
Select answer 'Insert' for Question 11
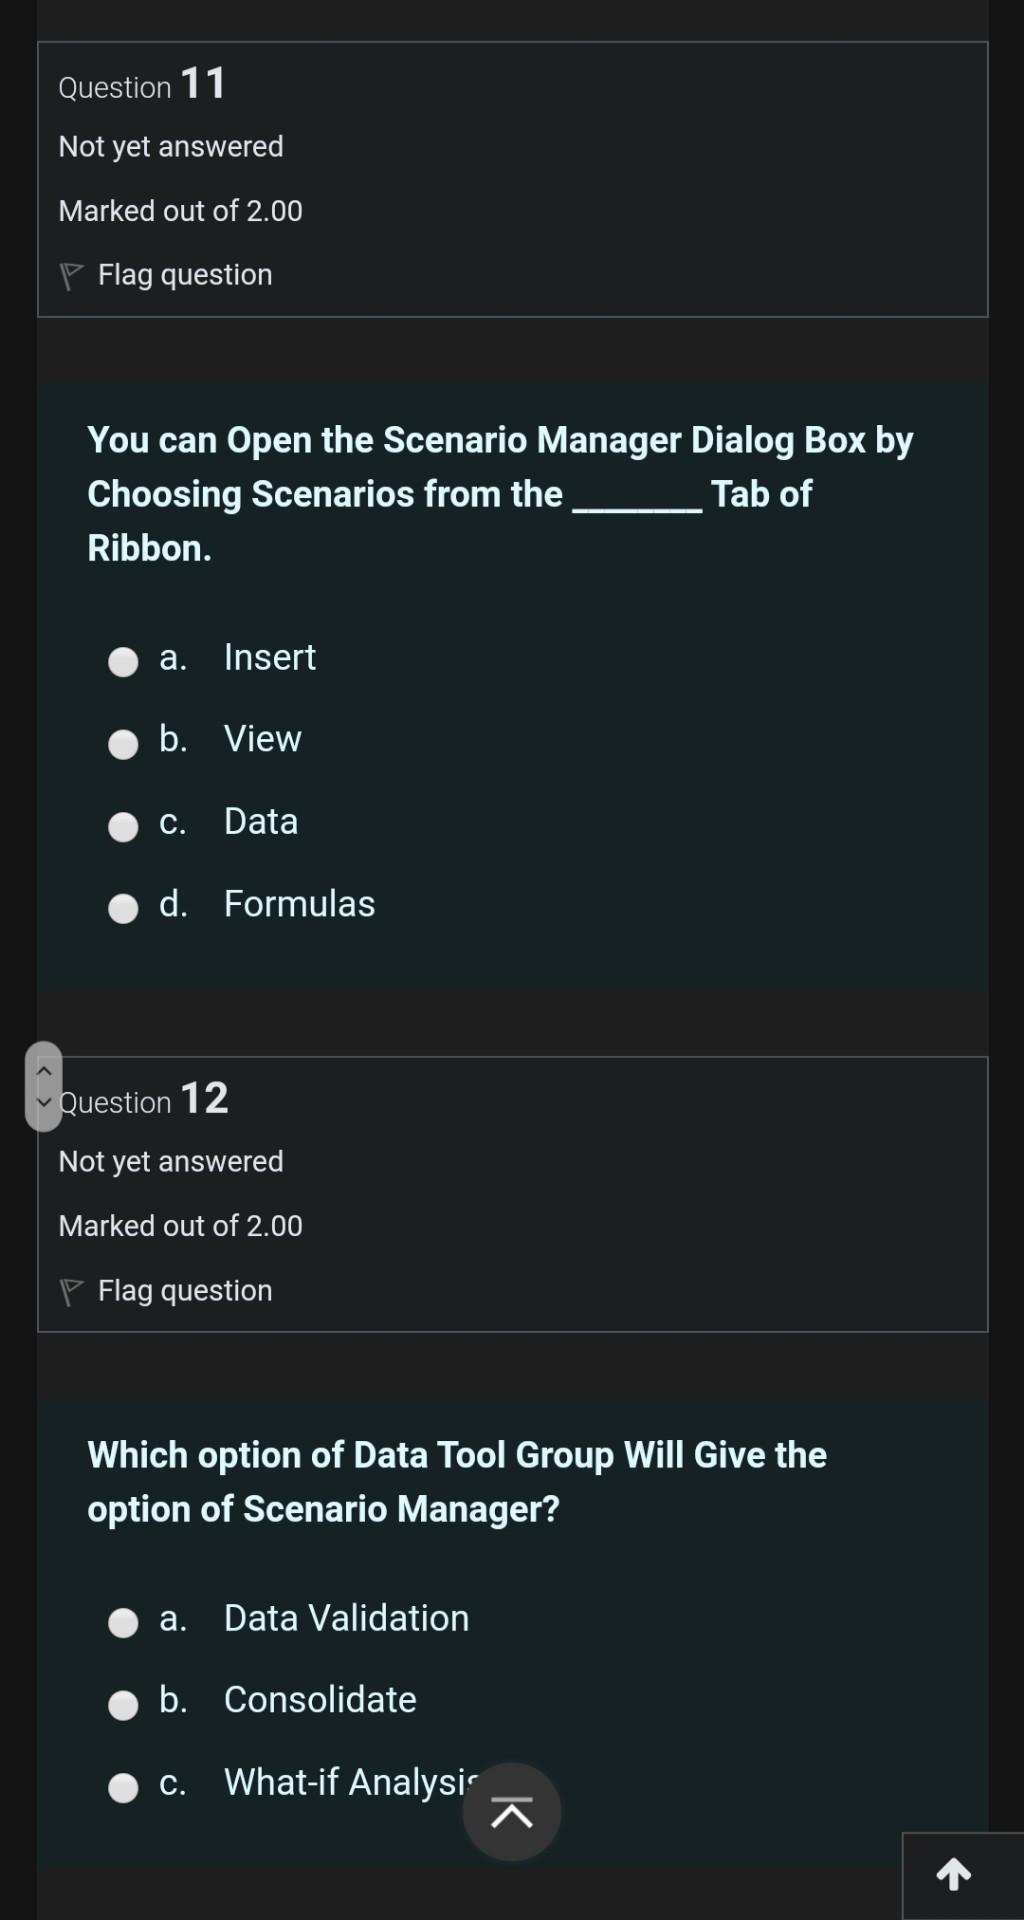[x=123, y=661]
